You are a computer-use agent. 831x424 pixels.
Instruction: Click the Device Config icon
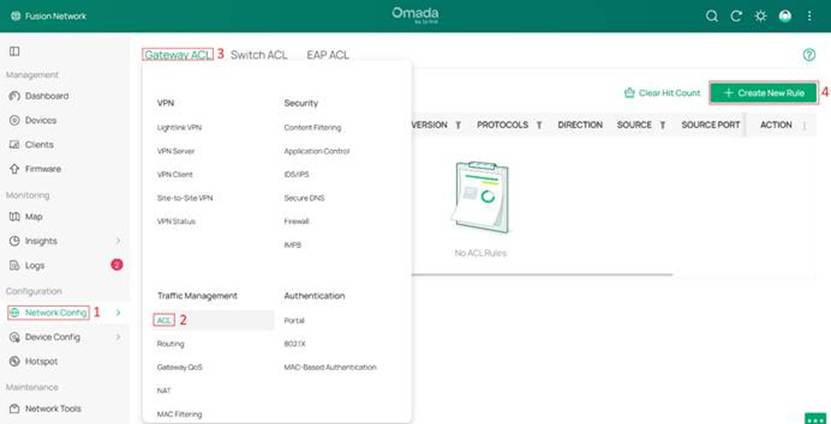click(15, 337)
